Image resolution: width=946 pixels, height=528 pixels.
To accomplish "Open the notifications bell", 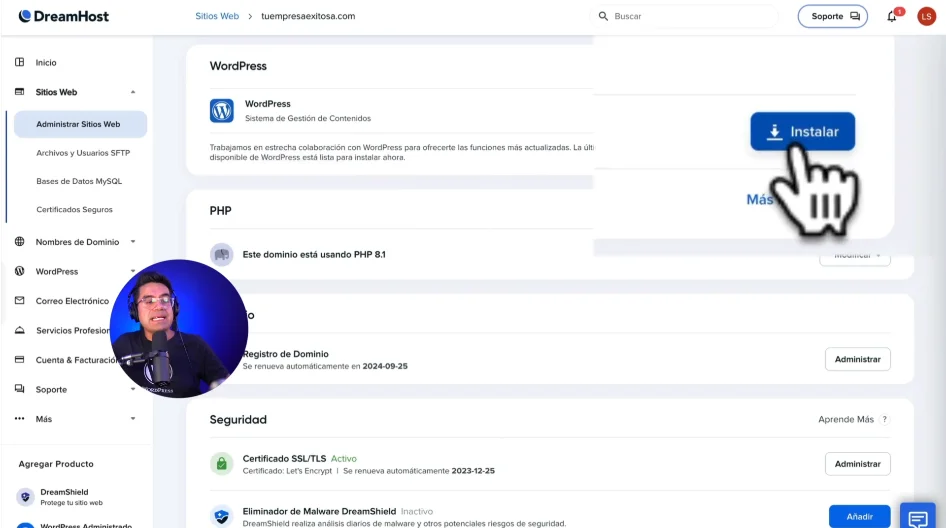I will point(892,16).
